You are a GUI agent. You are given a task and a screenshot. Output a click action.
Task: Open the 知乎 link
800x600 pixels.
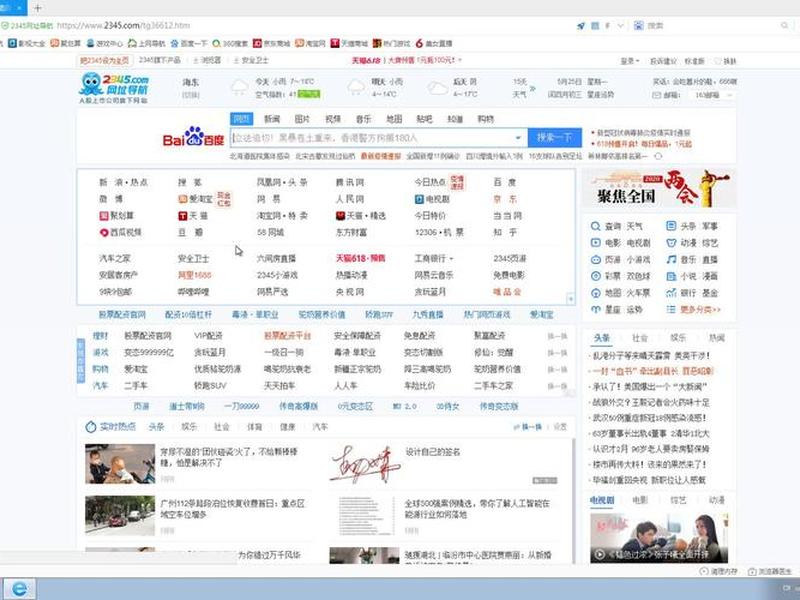[505, 233]
